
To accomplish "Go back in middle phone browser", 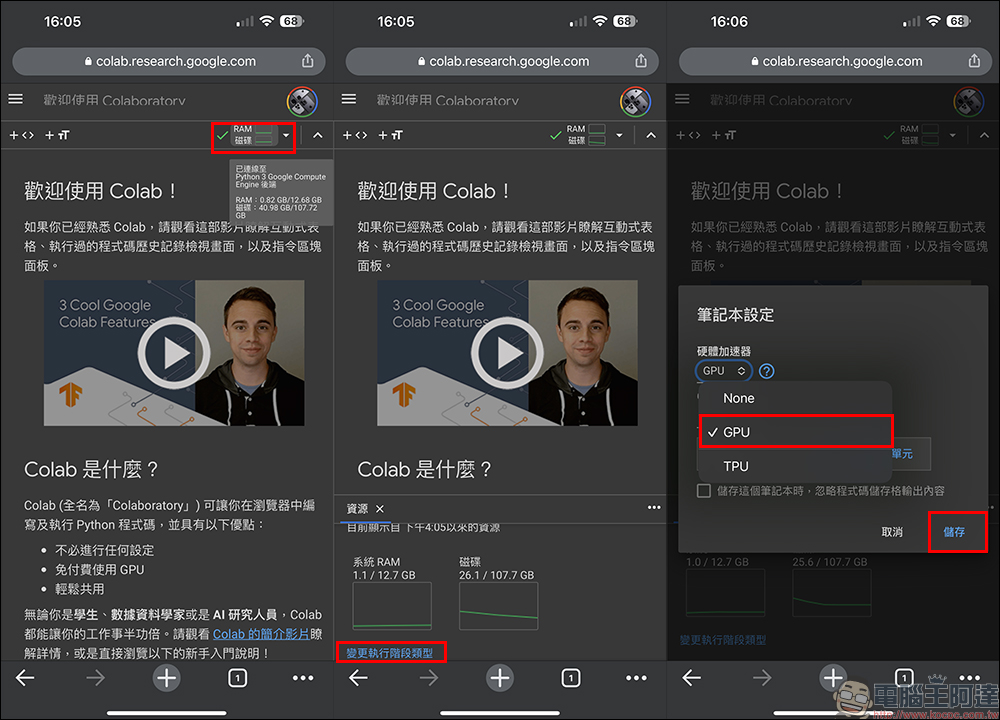I will [x=358, y=678].
